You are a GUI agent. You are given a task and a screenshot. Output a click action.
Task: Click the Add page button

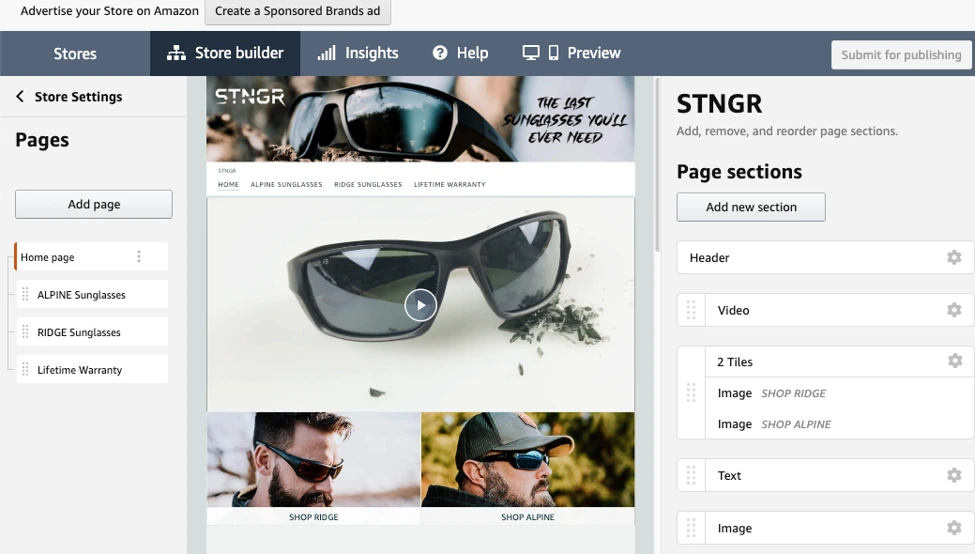point(94,204)
